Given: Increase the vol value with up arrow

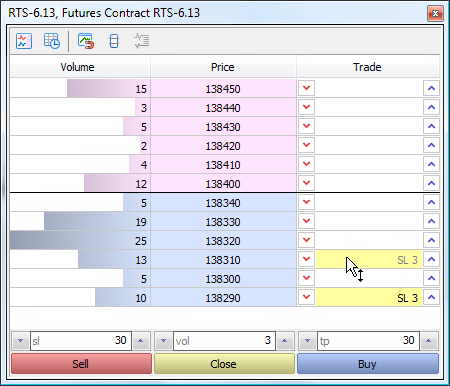Looking at the screenshot, I should tap(284, 341).
